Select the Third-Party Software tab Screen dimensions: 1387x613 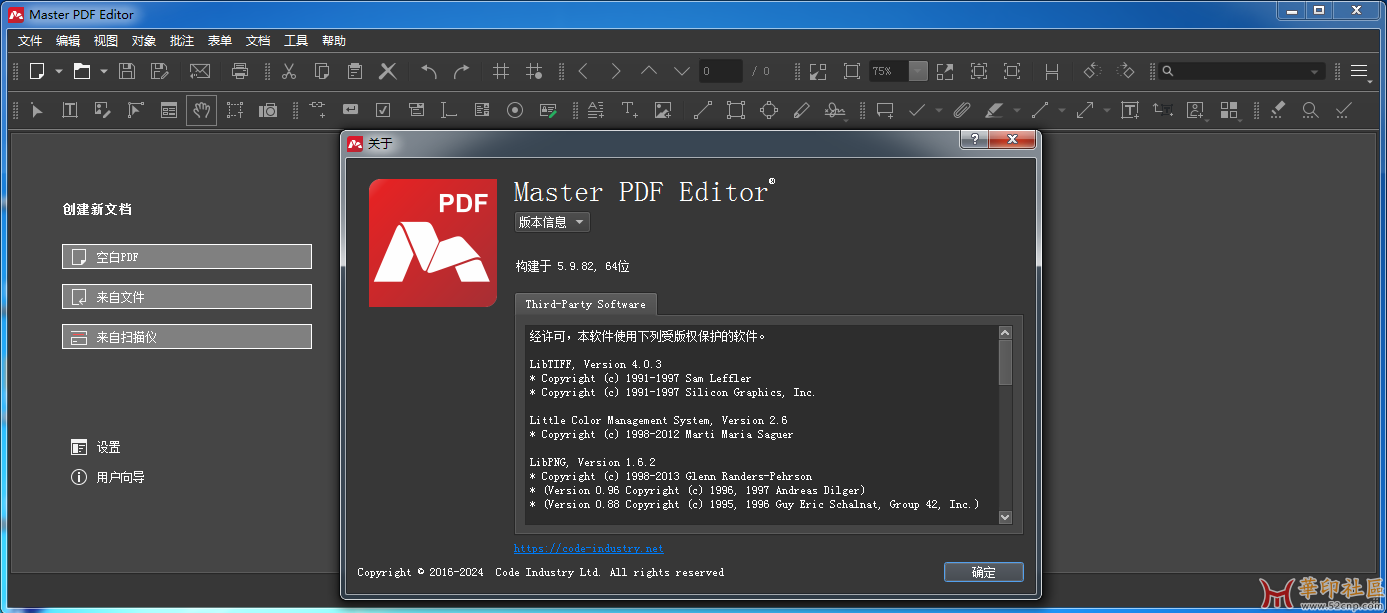pyautogui.click(x=586, y=304)
